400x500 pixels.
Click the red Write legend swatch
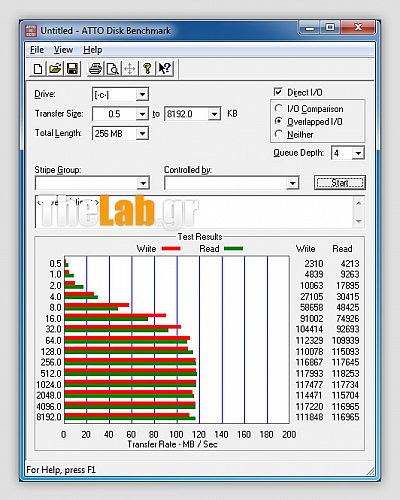(x=171, y=249)
